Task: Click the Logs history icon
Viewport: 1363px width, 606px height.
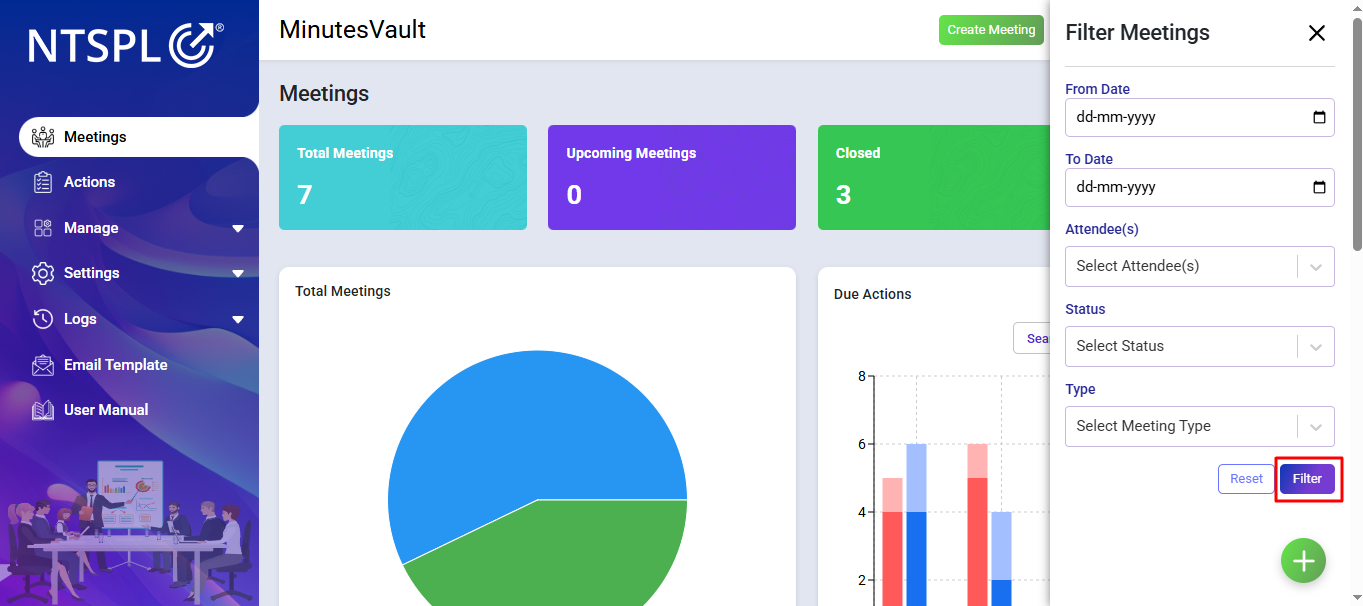Action: [x=42, y=319]
